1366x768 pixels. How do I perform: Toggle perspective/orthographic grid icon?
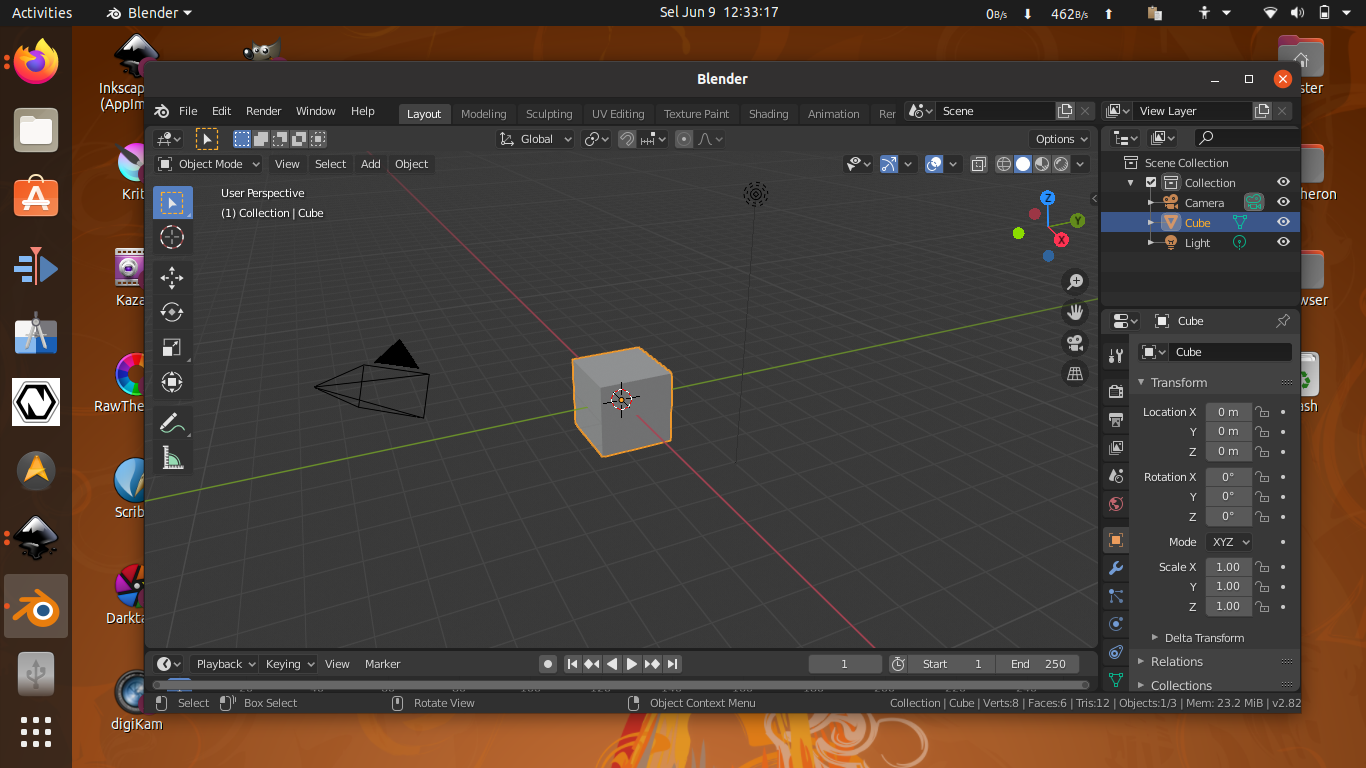tap(1075, 374)
